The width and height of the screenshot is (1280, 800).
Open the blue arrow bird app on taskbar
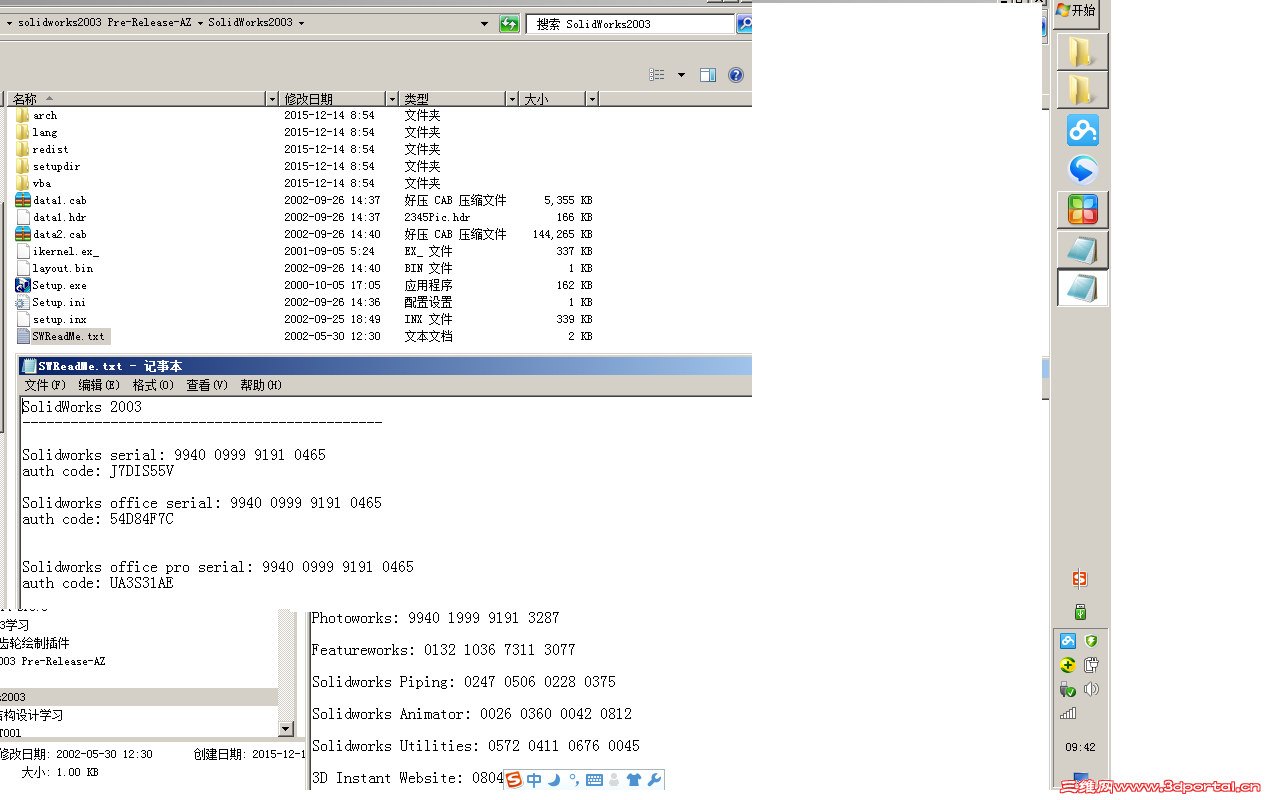[1083, 170]
